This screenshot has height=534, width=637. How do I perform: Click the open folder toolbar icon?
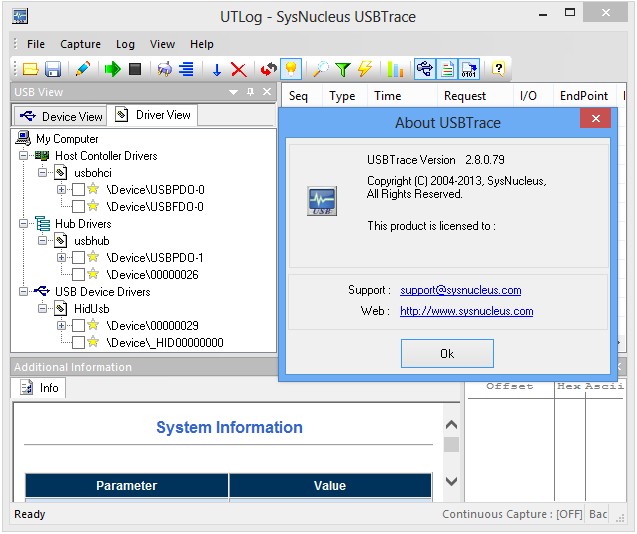pyautogui.click(x=31, y=69)
